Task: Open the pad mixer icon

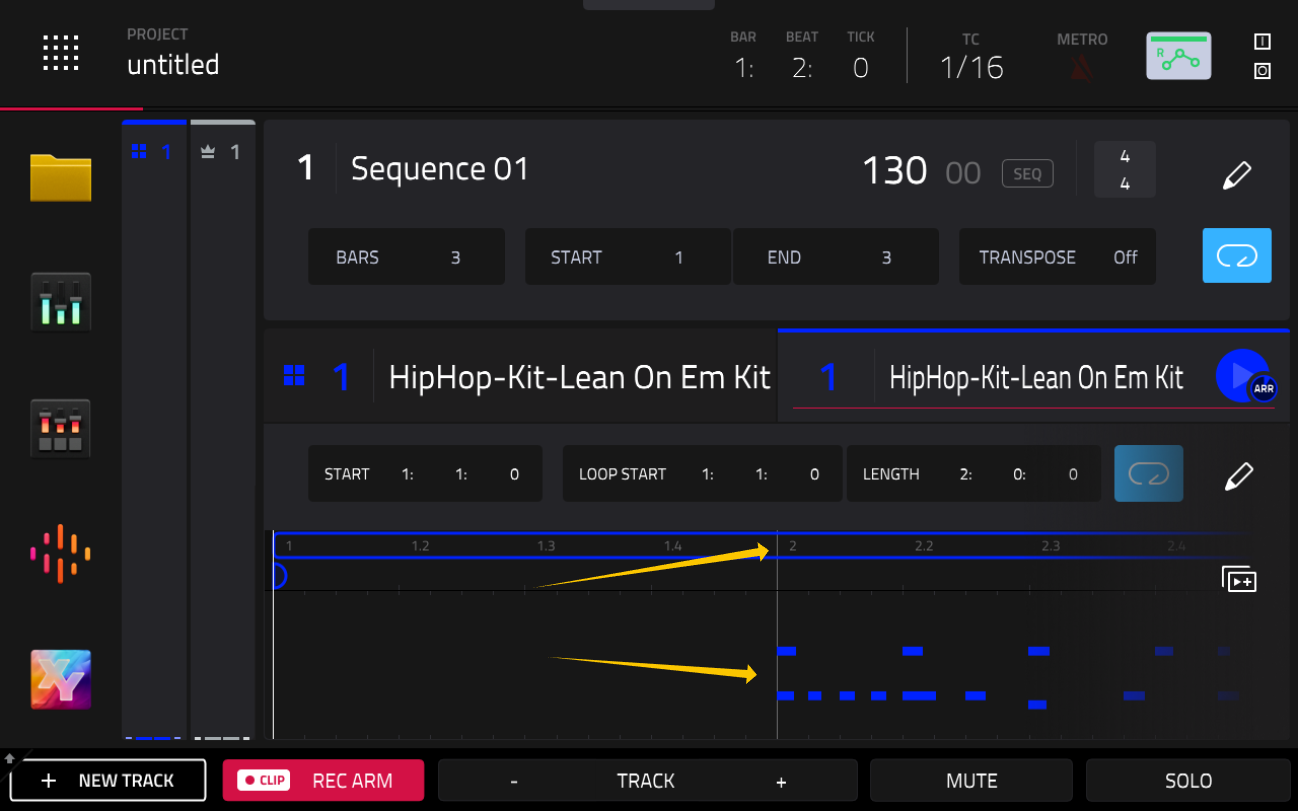Action: [60, 428]
